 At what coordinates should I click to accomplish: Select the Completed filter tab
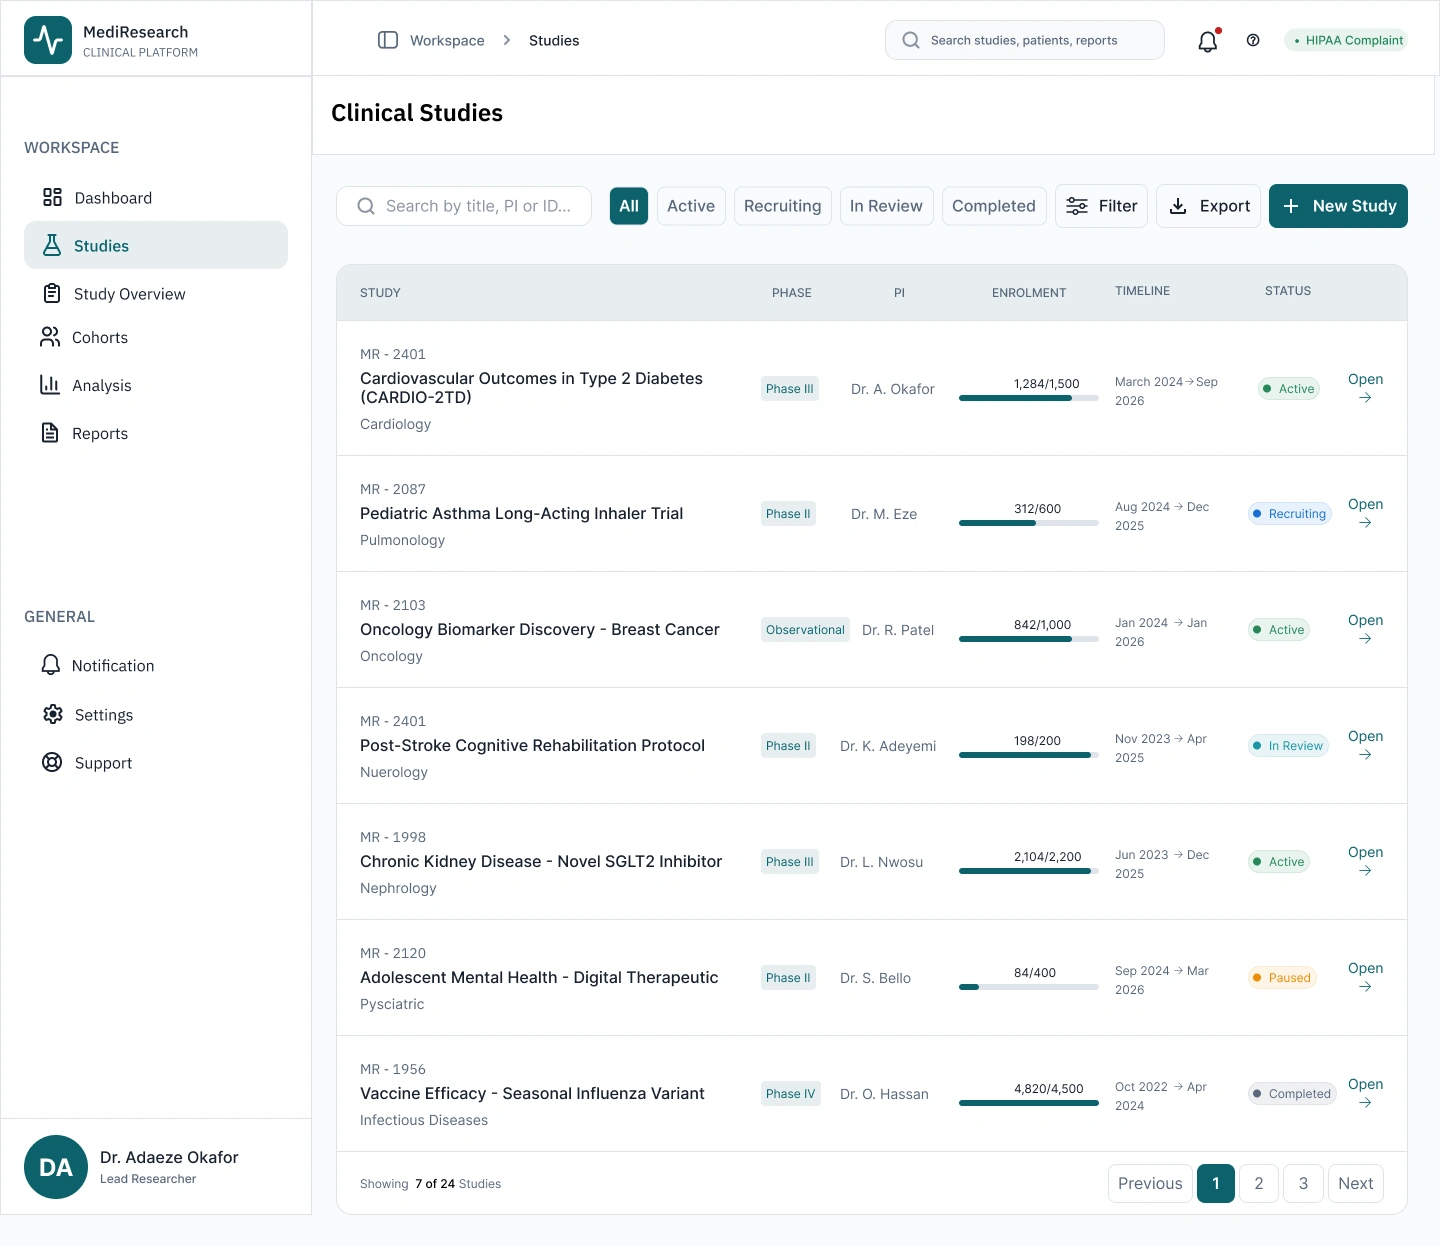994,206
